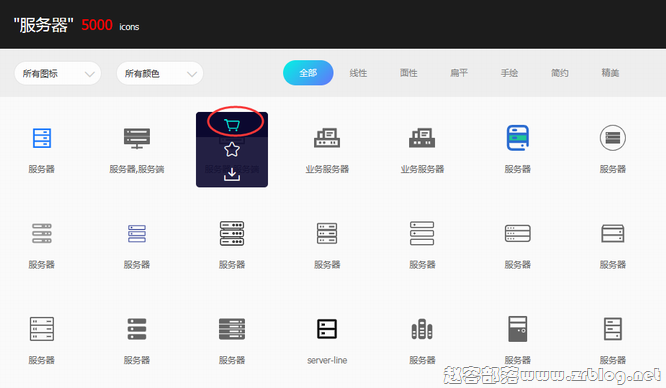
Task: Click the red 5000 icons count
Action: coord(97,25)
